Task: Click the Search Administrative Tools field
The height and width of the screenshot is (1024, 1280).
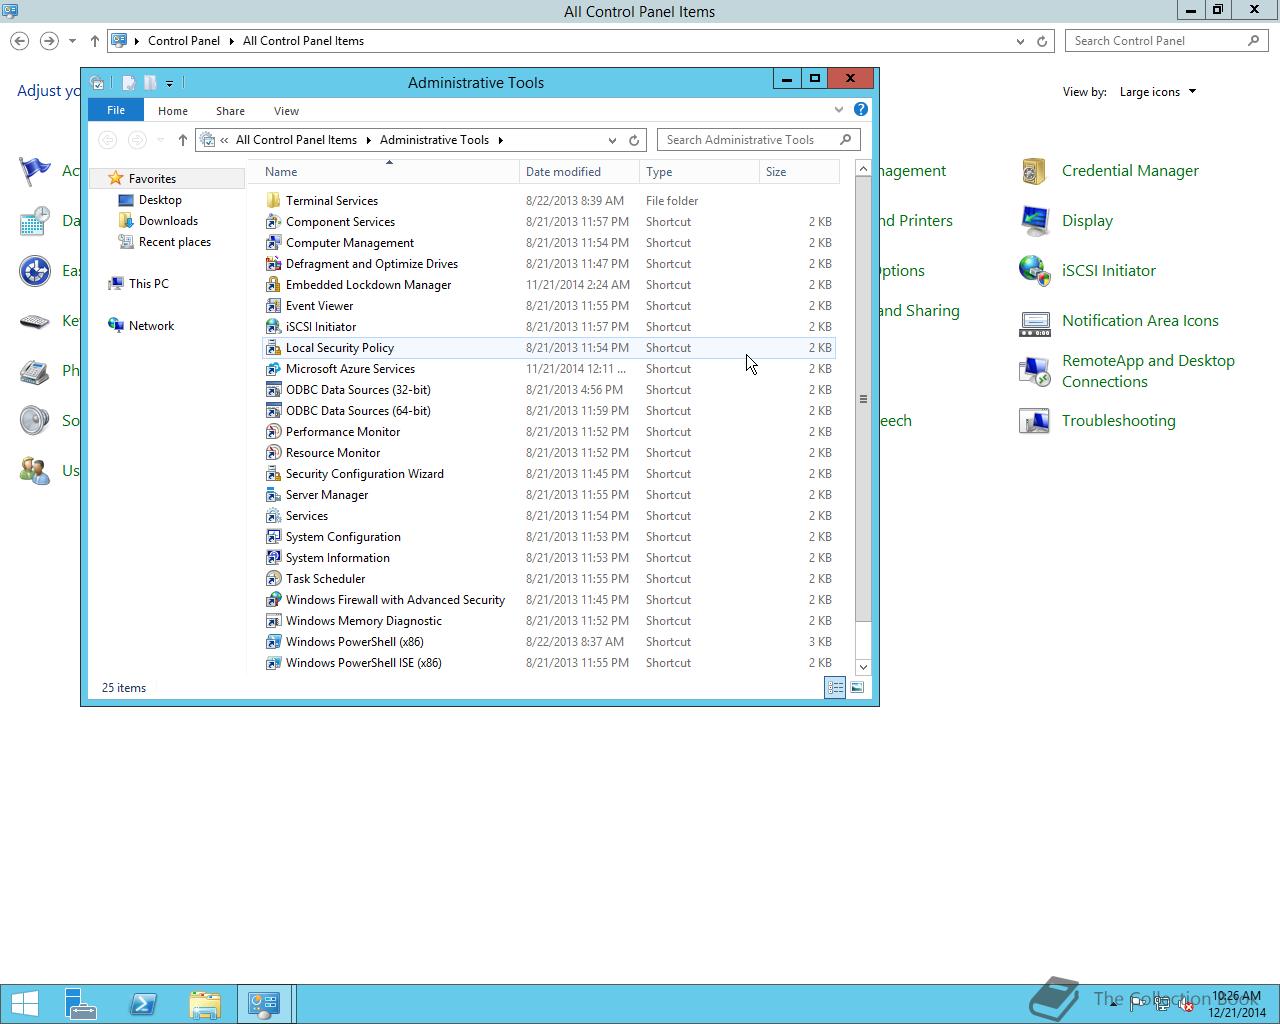Action: pyautogui.click(x=758, y=140)
